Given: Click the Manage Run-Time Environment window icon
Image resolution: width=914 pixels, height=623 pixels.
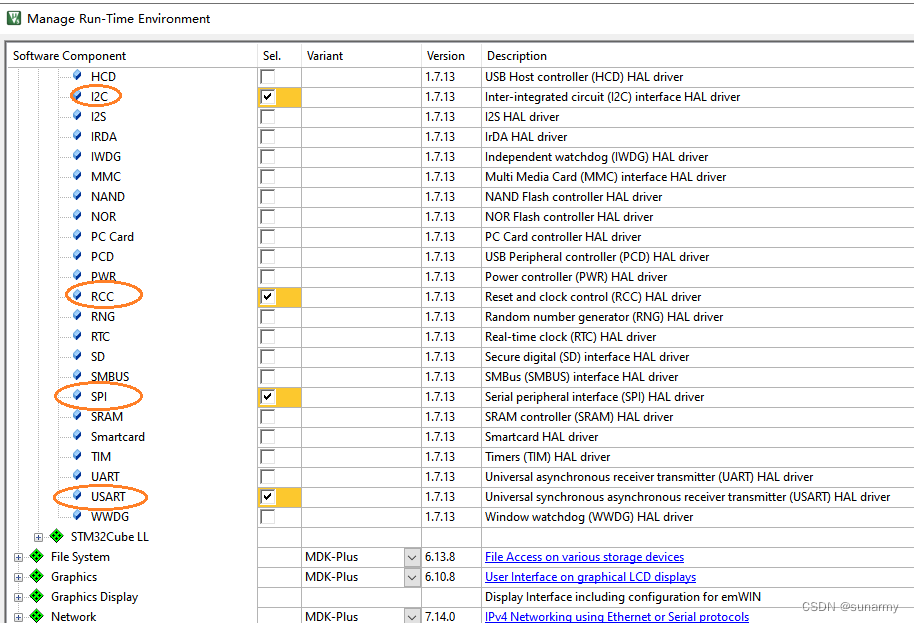Looking at the screenshot, I should coord(13,18).
